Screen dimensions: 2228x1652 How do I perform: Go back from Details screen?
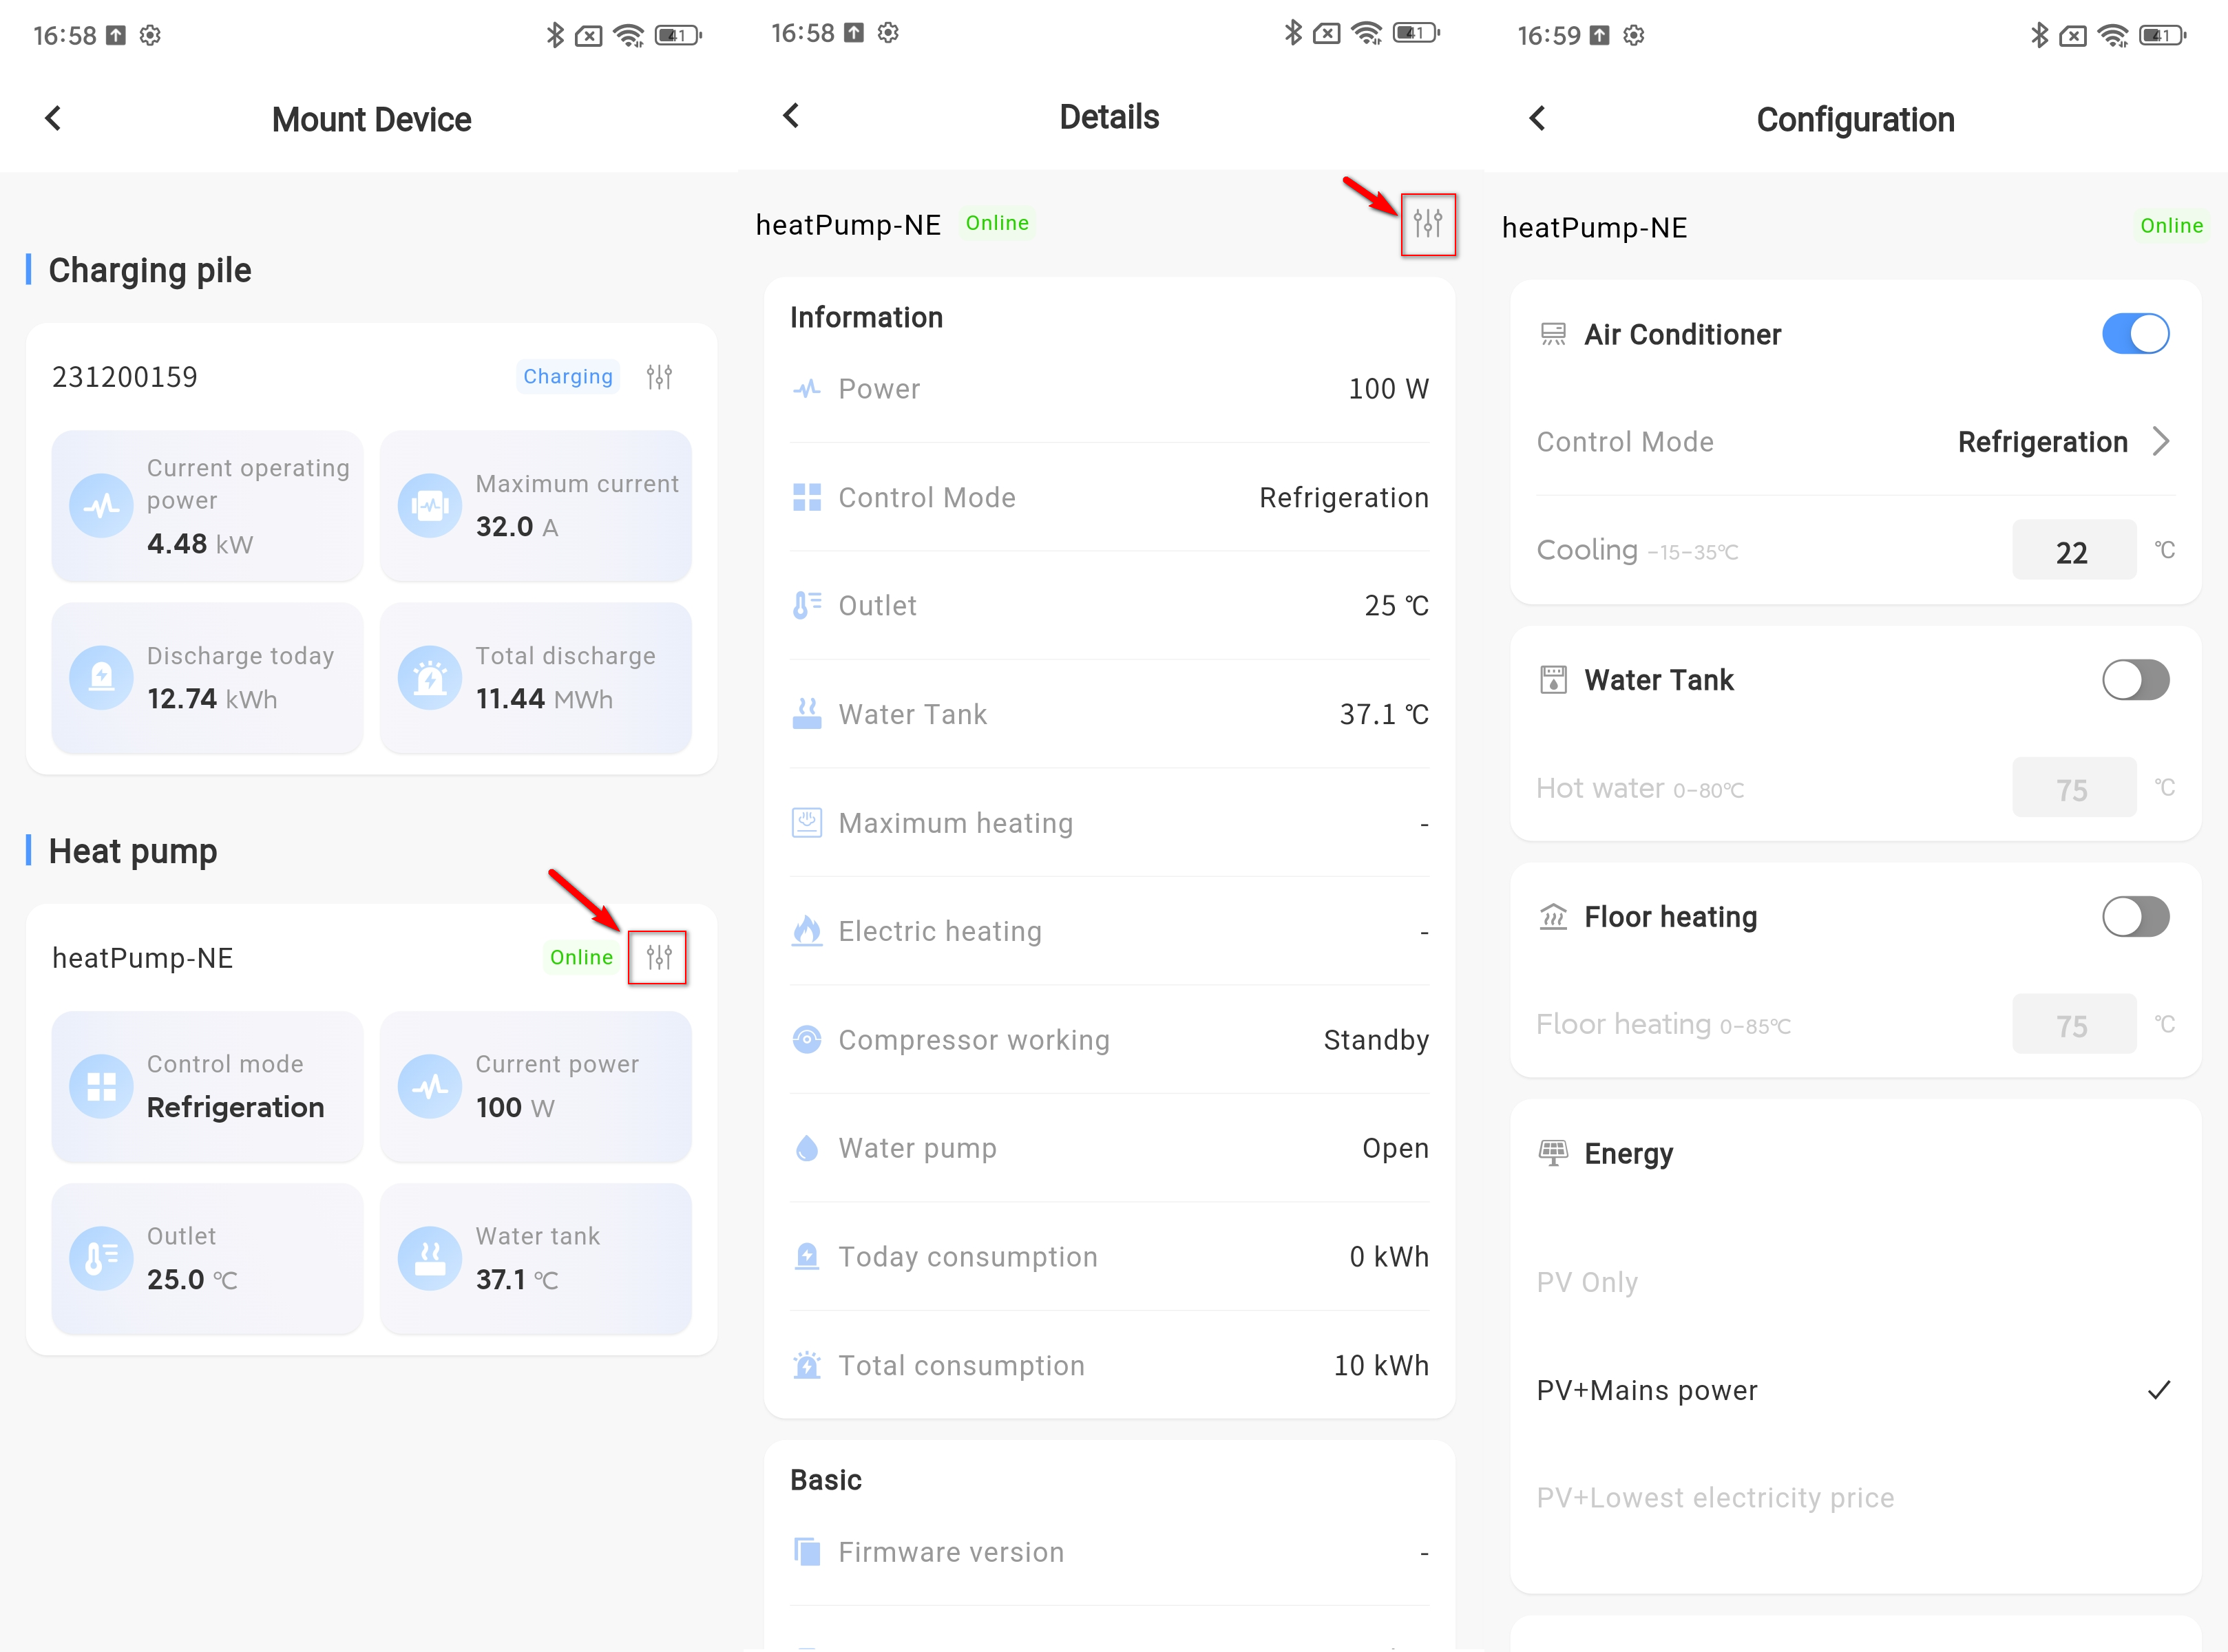(791, 116)
